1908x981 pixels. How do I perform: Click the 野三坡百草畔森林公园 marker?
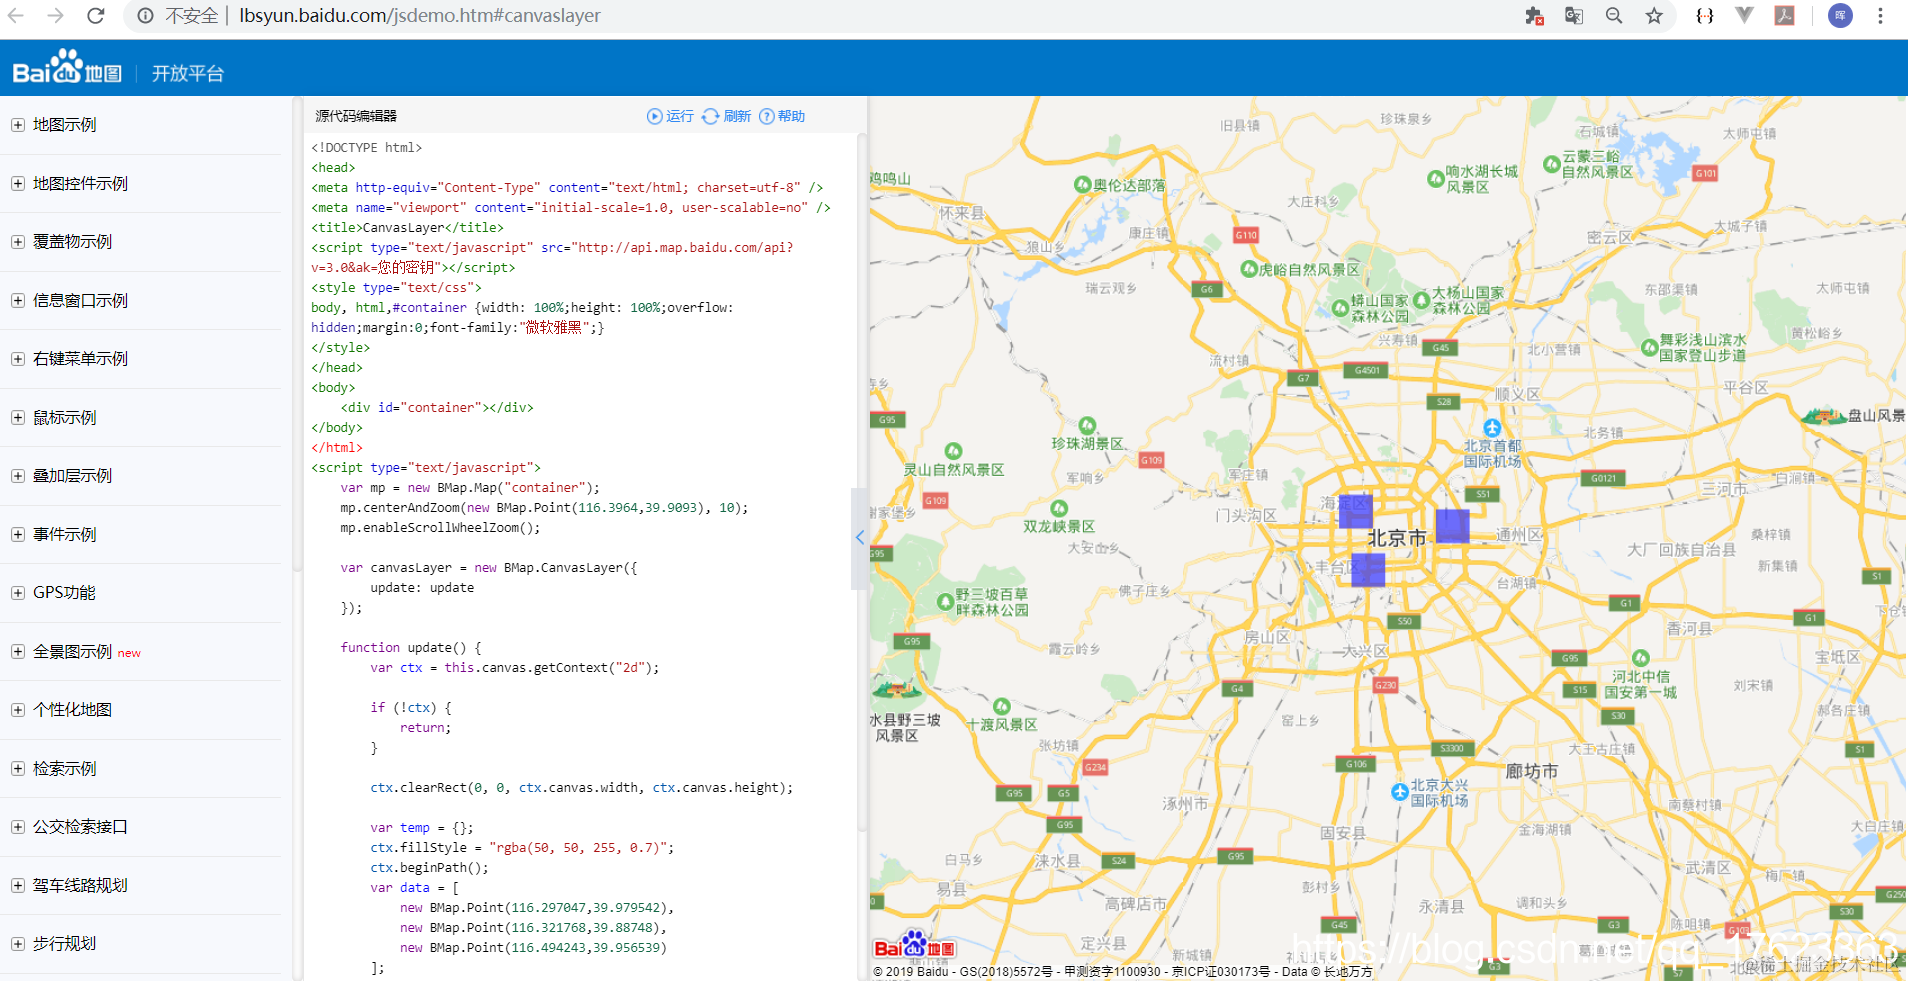[x=945, y=601]
